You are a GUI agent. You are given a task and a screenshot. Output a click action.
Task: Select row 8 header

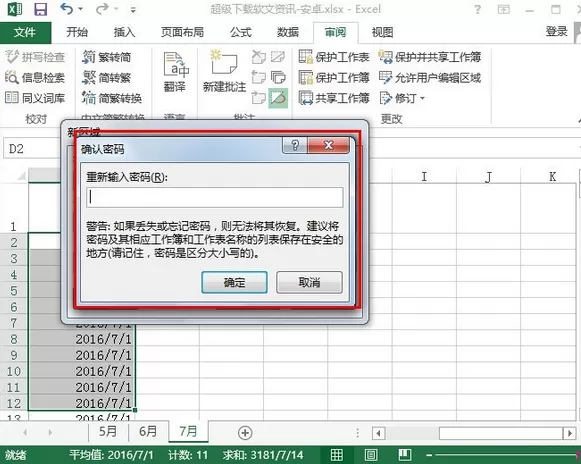(x=14, y=339)
